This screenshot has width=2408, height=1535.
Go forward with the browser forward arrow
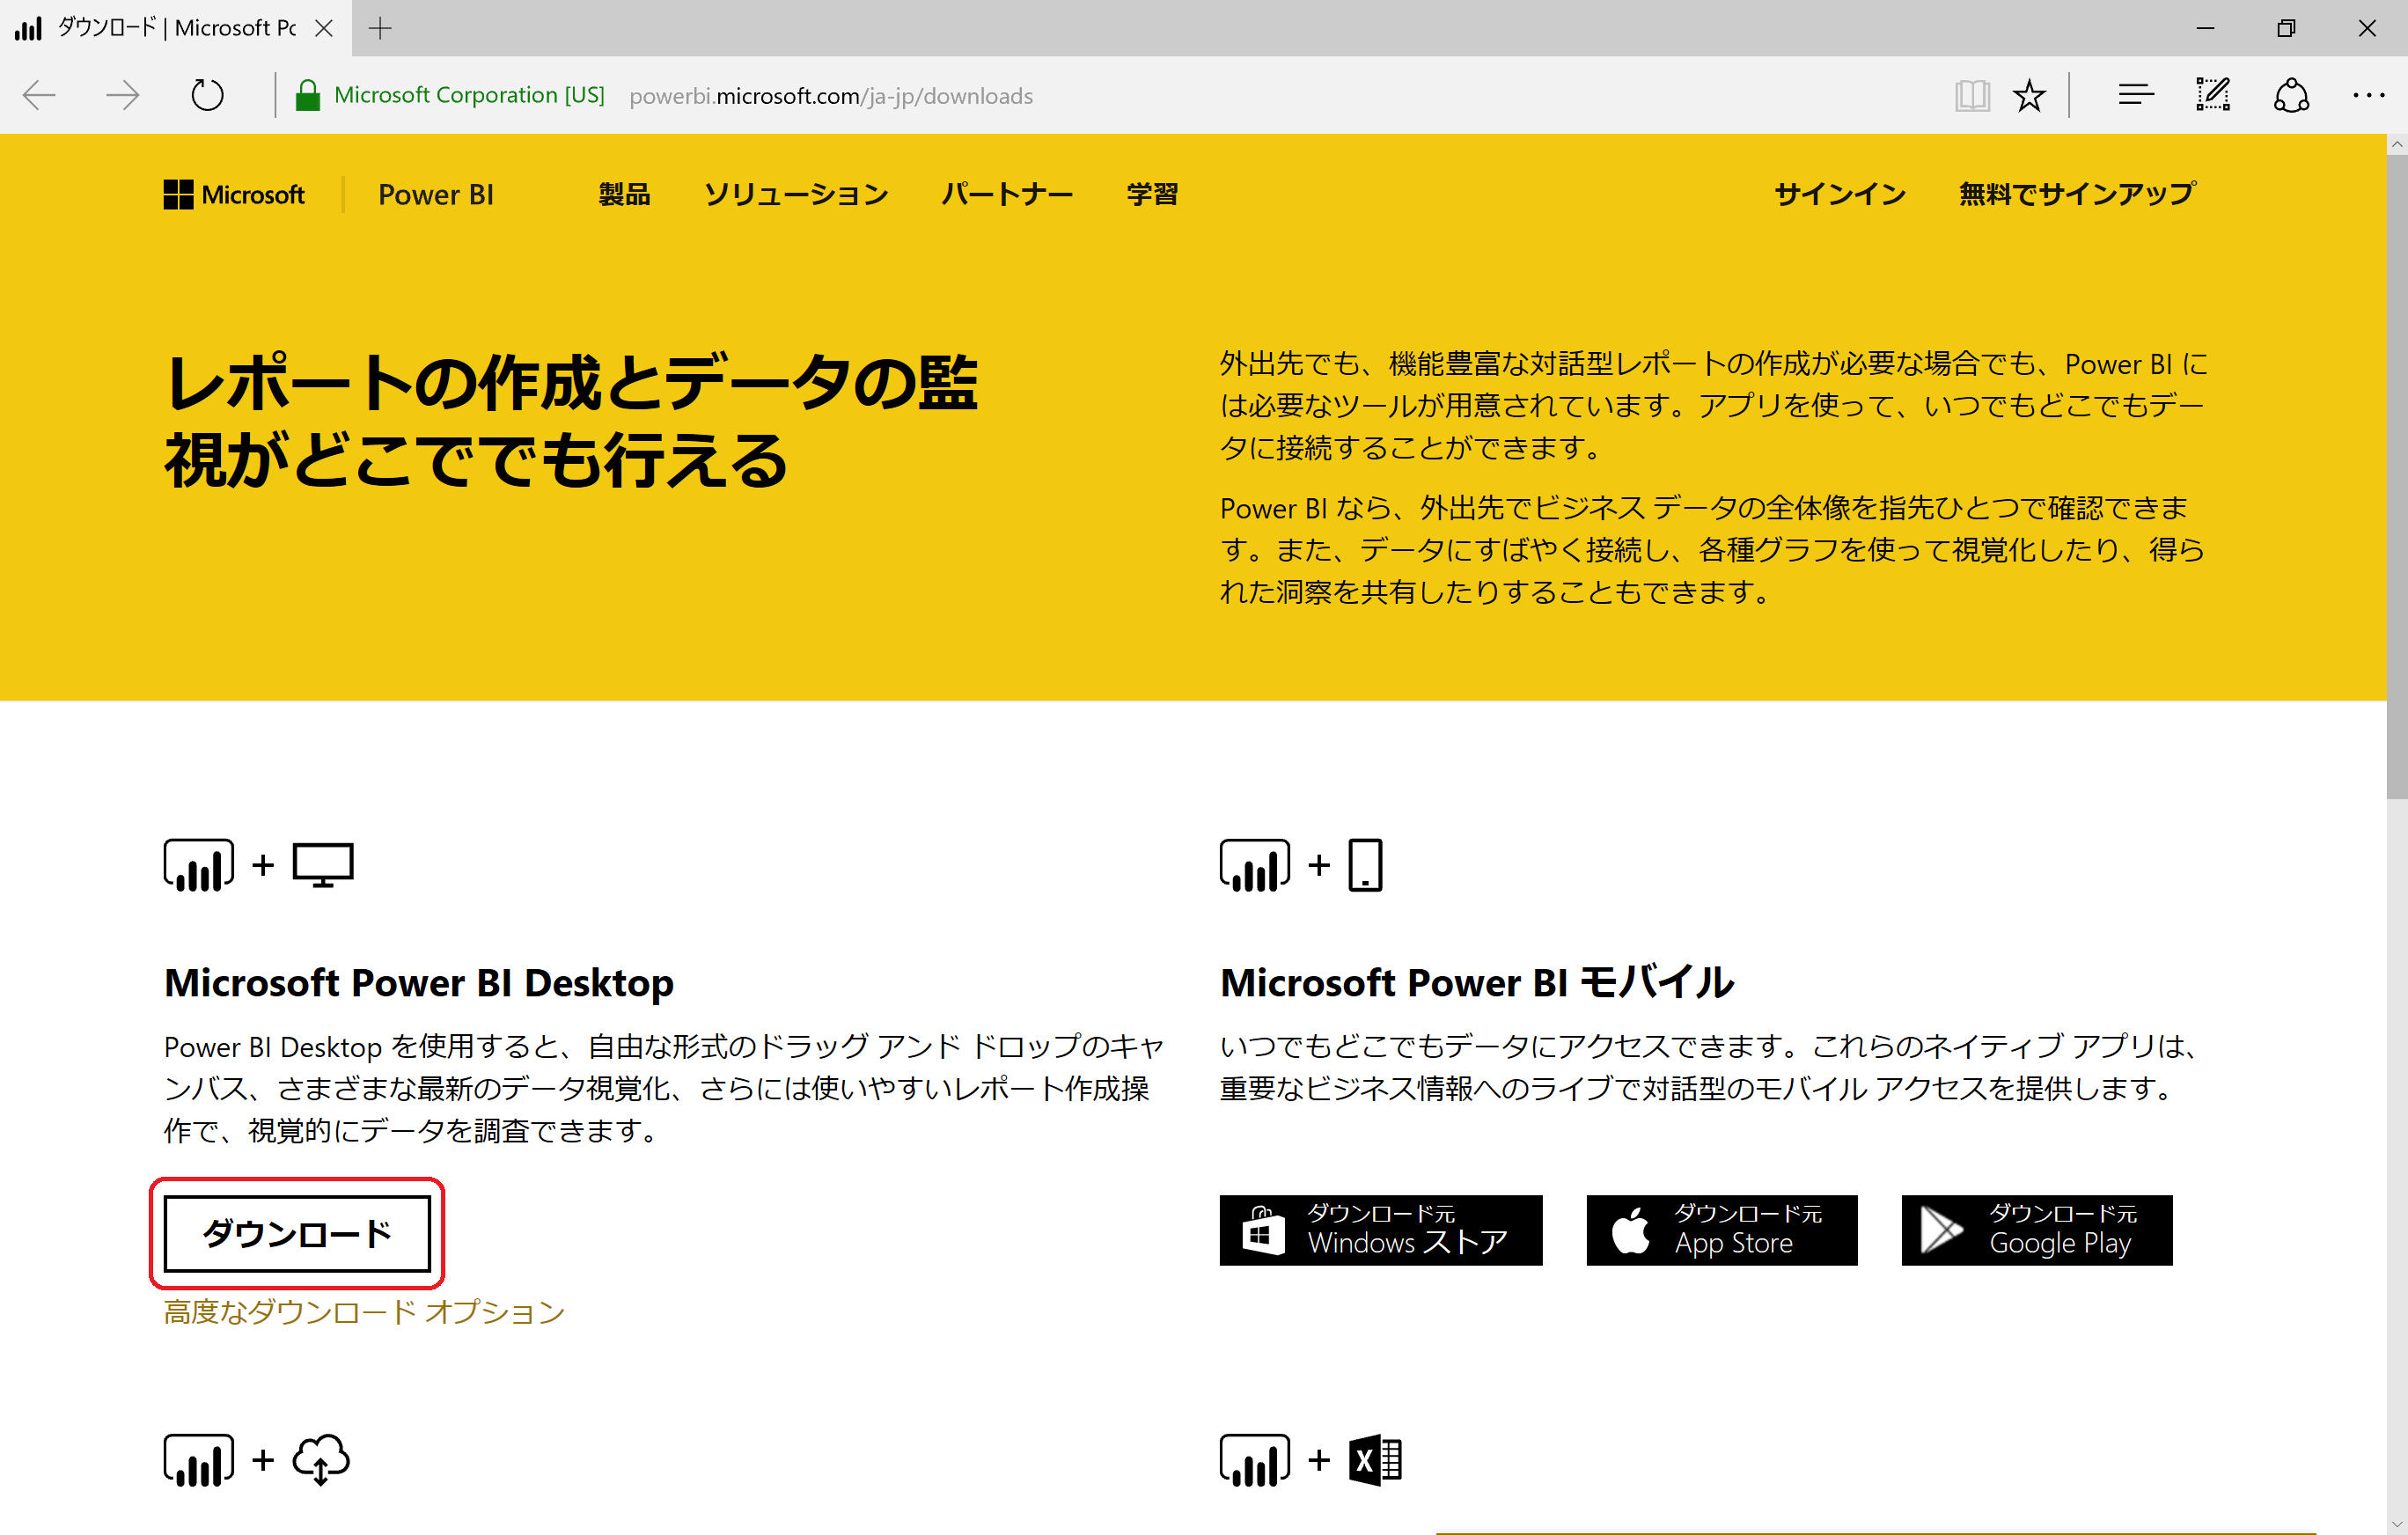[122, 96]
